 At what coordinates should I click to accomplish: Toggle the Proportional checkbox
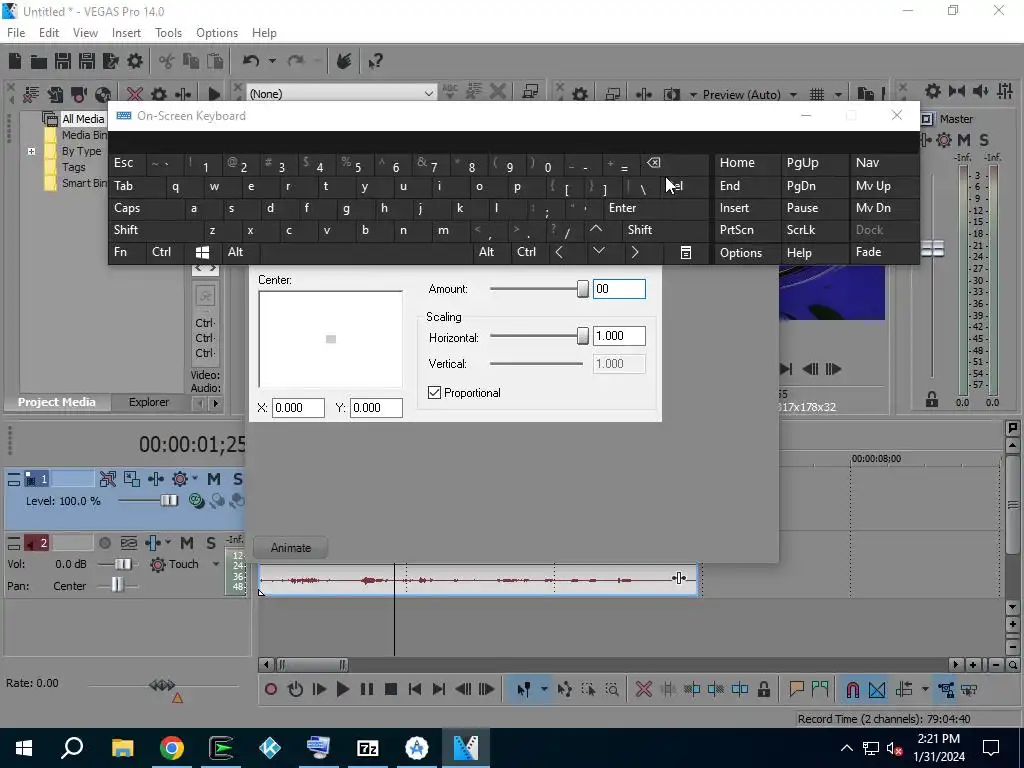(x=434, y=392)
